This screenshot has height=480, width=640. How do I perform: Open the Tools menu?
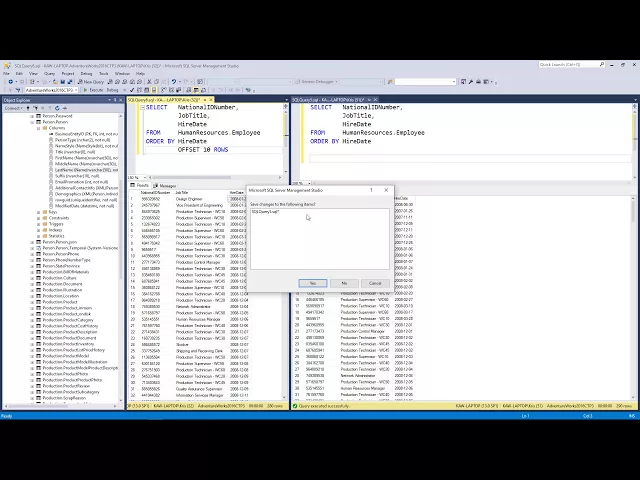coord(104,73)
